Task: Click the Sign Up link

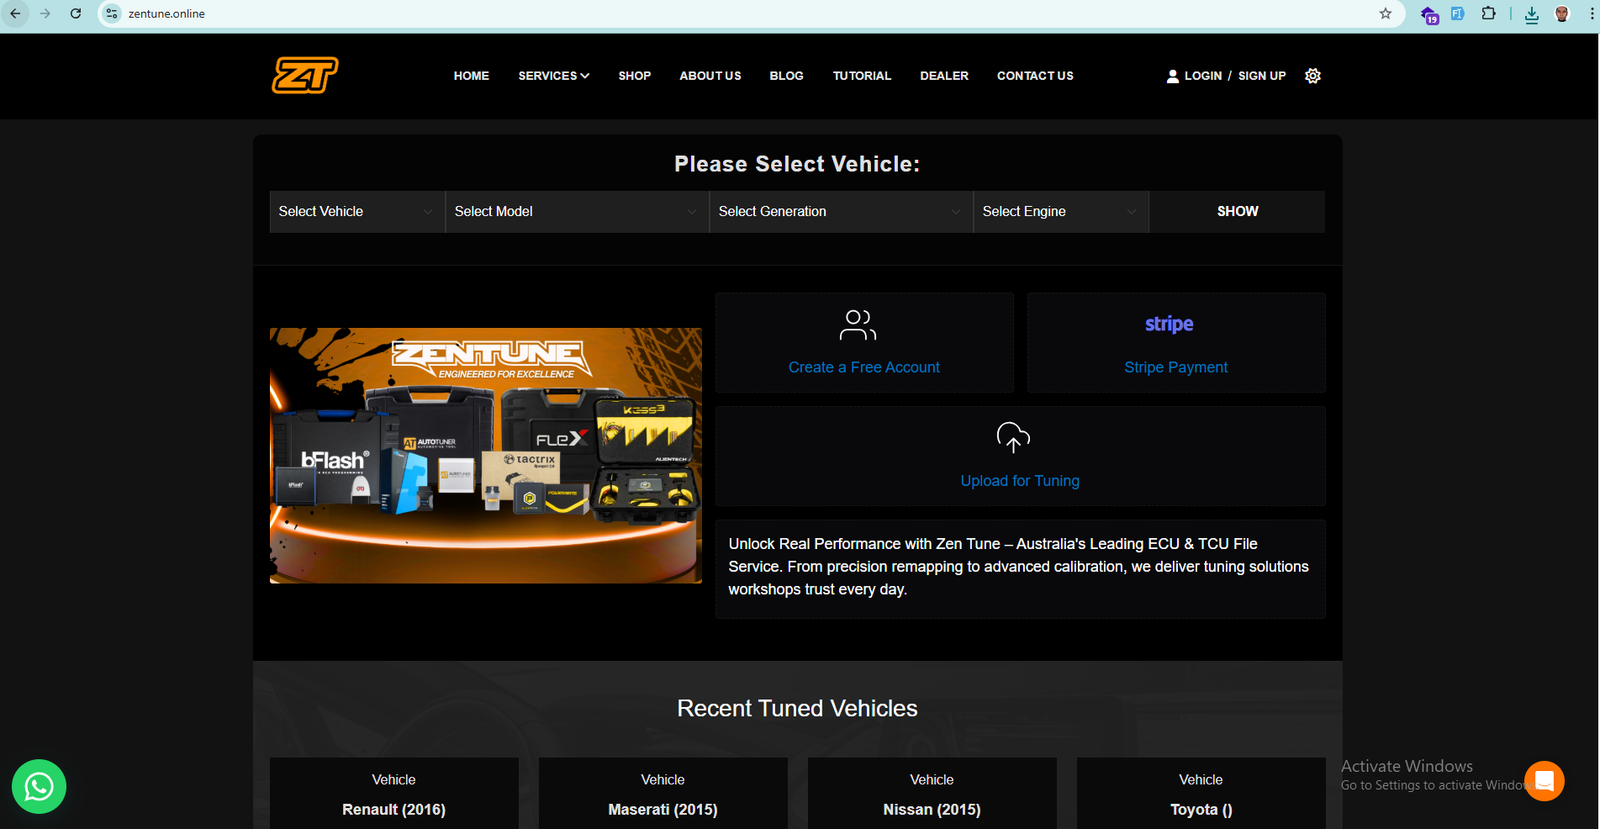Action: 1262,76
